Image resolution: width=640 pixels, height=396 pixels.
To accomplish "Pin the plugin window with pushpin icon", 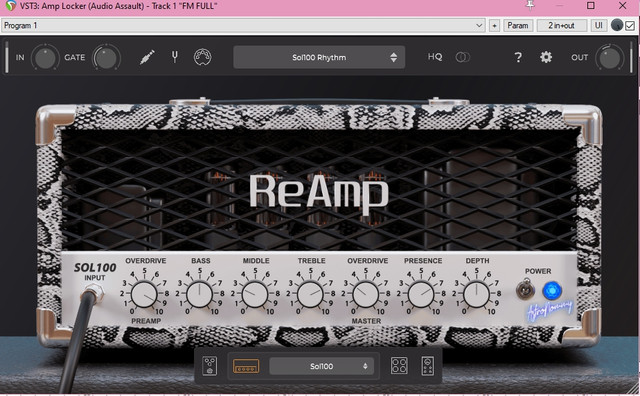I will tap(530, 5).
